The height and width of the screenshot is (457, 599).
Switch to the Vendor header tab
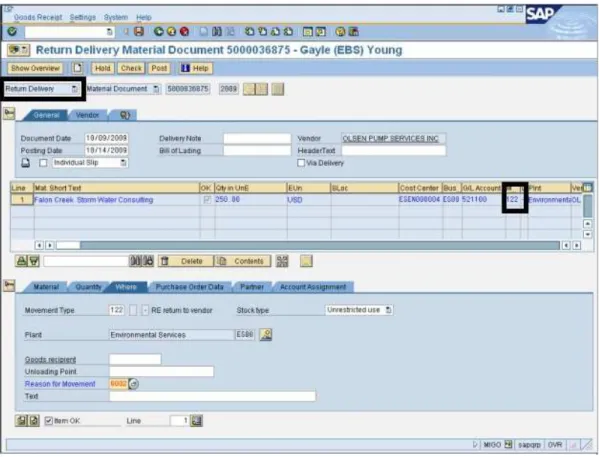point(87,115)
